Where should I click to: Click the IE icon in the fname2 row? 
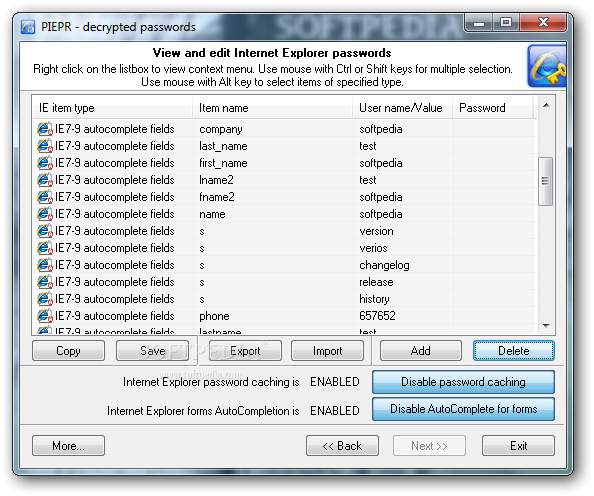tap(45, 197)
